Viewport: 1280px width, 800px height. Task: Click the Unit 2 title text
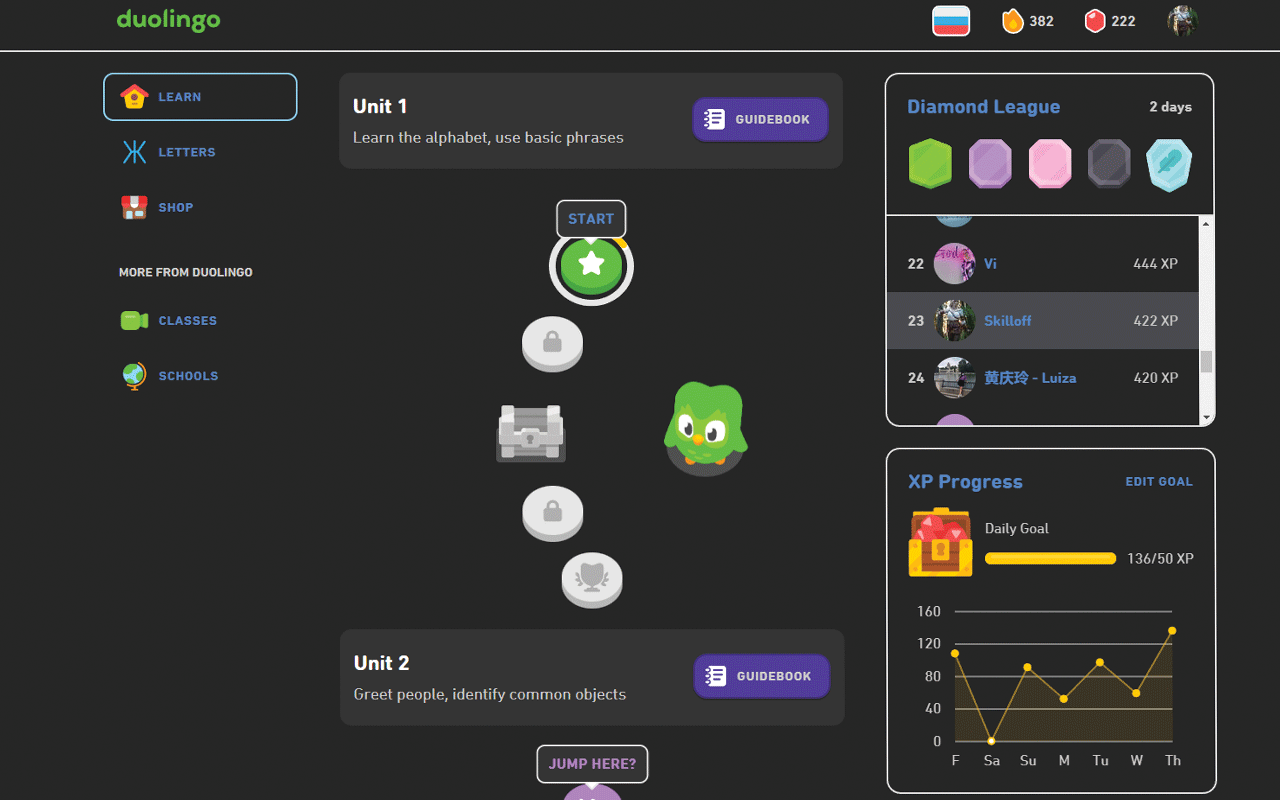[382, 663]
